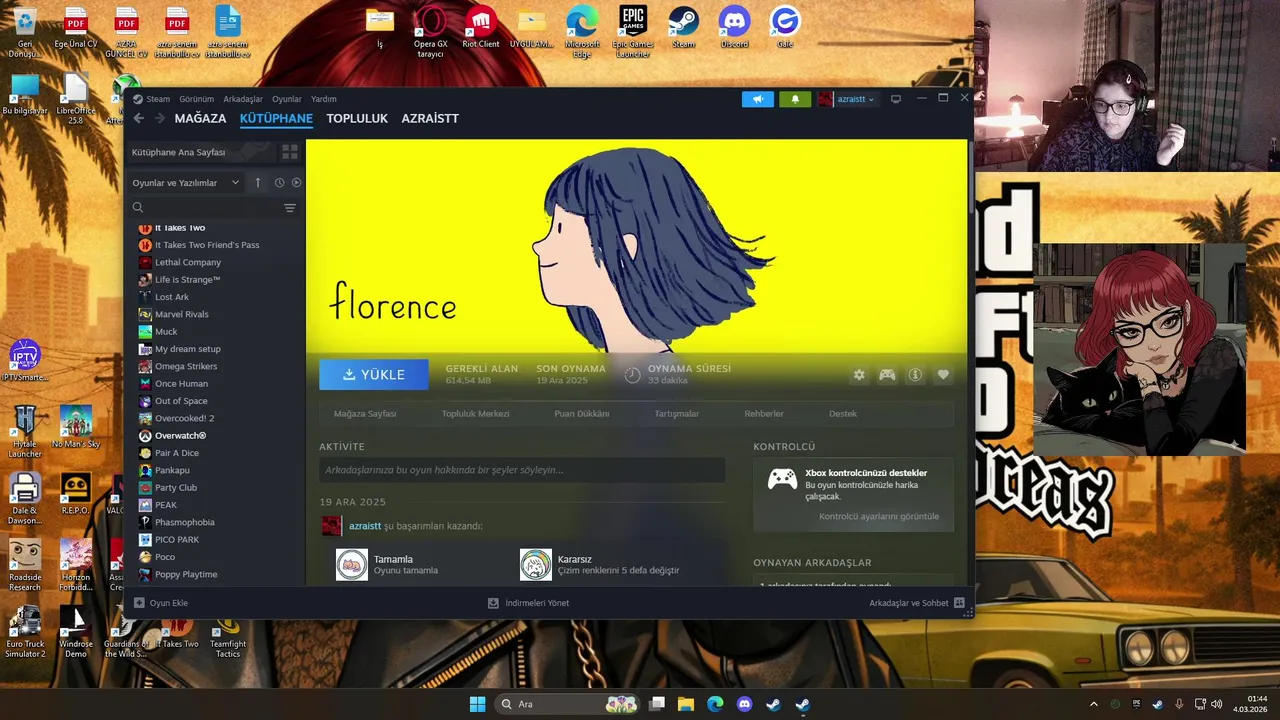
Task: Click Oyun Ekle at bottom
Action: pos(161,603)
